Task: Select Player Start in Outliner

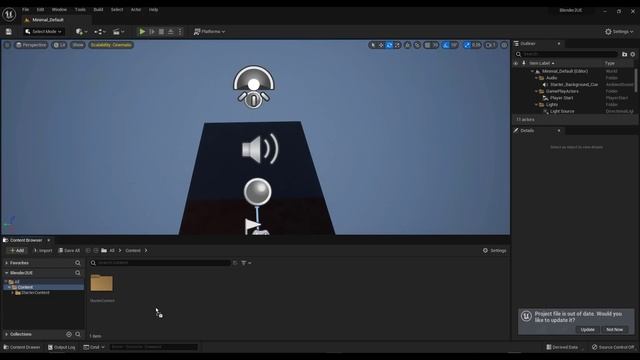Action: (x=561, y=98)
